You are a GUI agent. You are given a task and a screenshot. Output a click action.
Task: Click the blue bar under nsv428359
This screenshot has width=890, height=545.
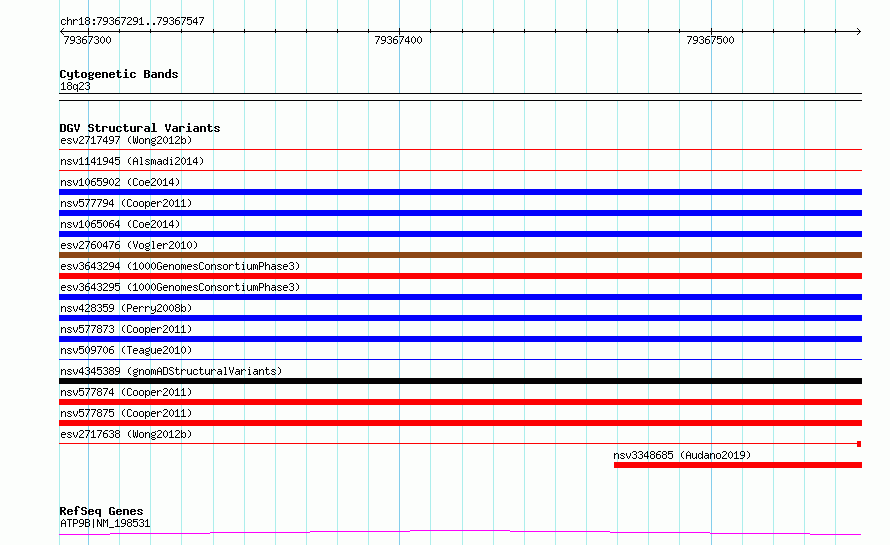460,318
